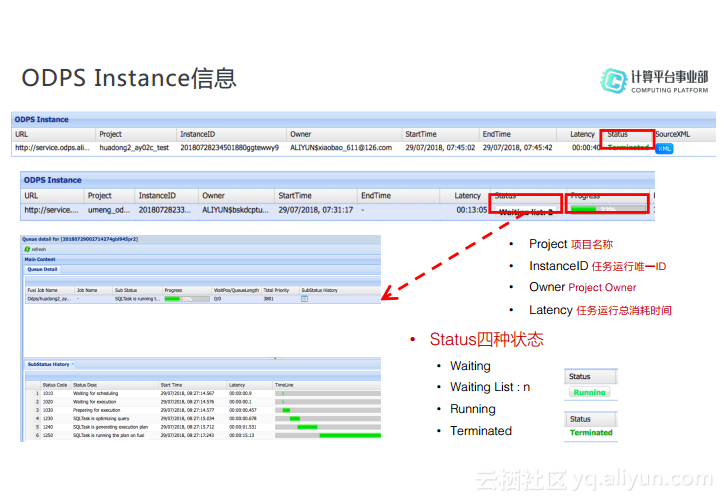Click URL http://service.odps.ali... in the first table

pyautogui.click(x=52, y=148)
